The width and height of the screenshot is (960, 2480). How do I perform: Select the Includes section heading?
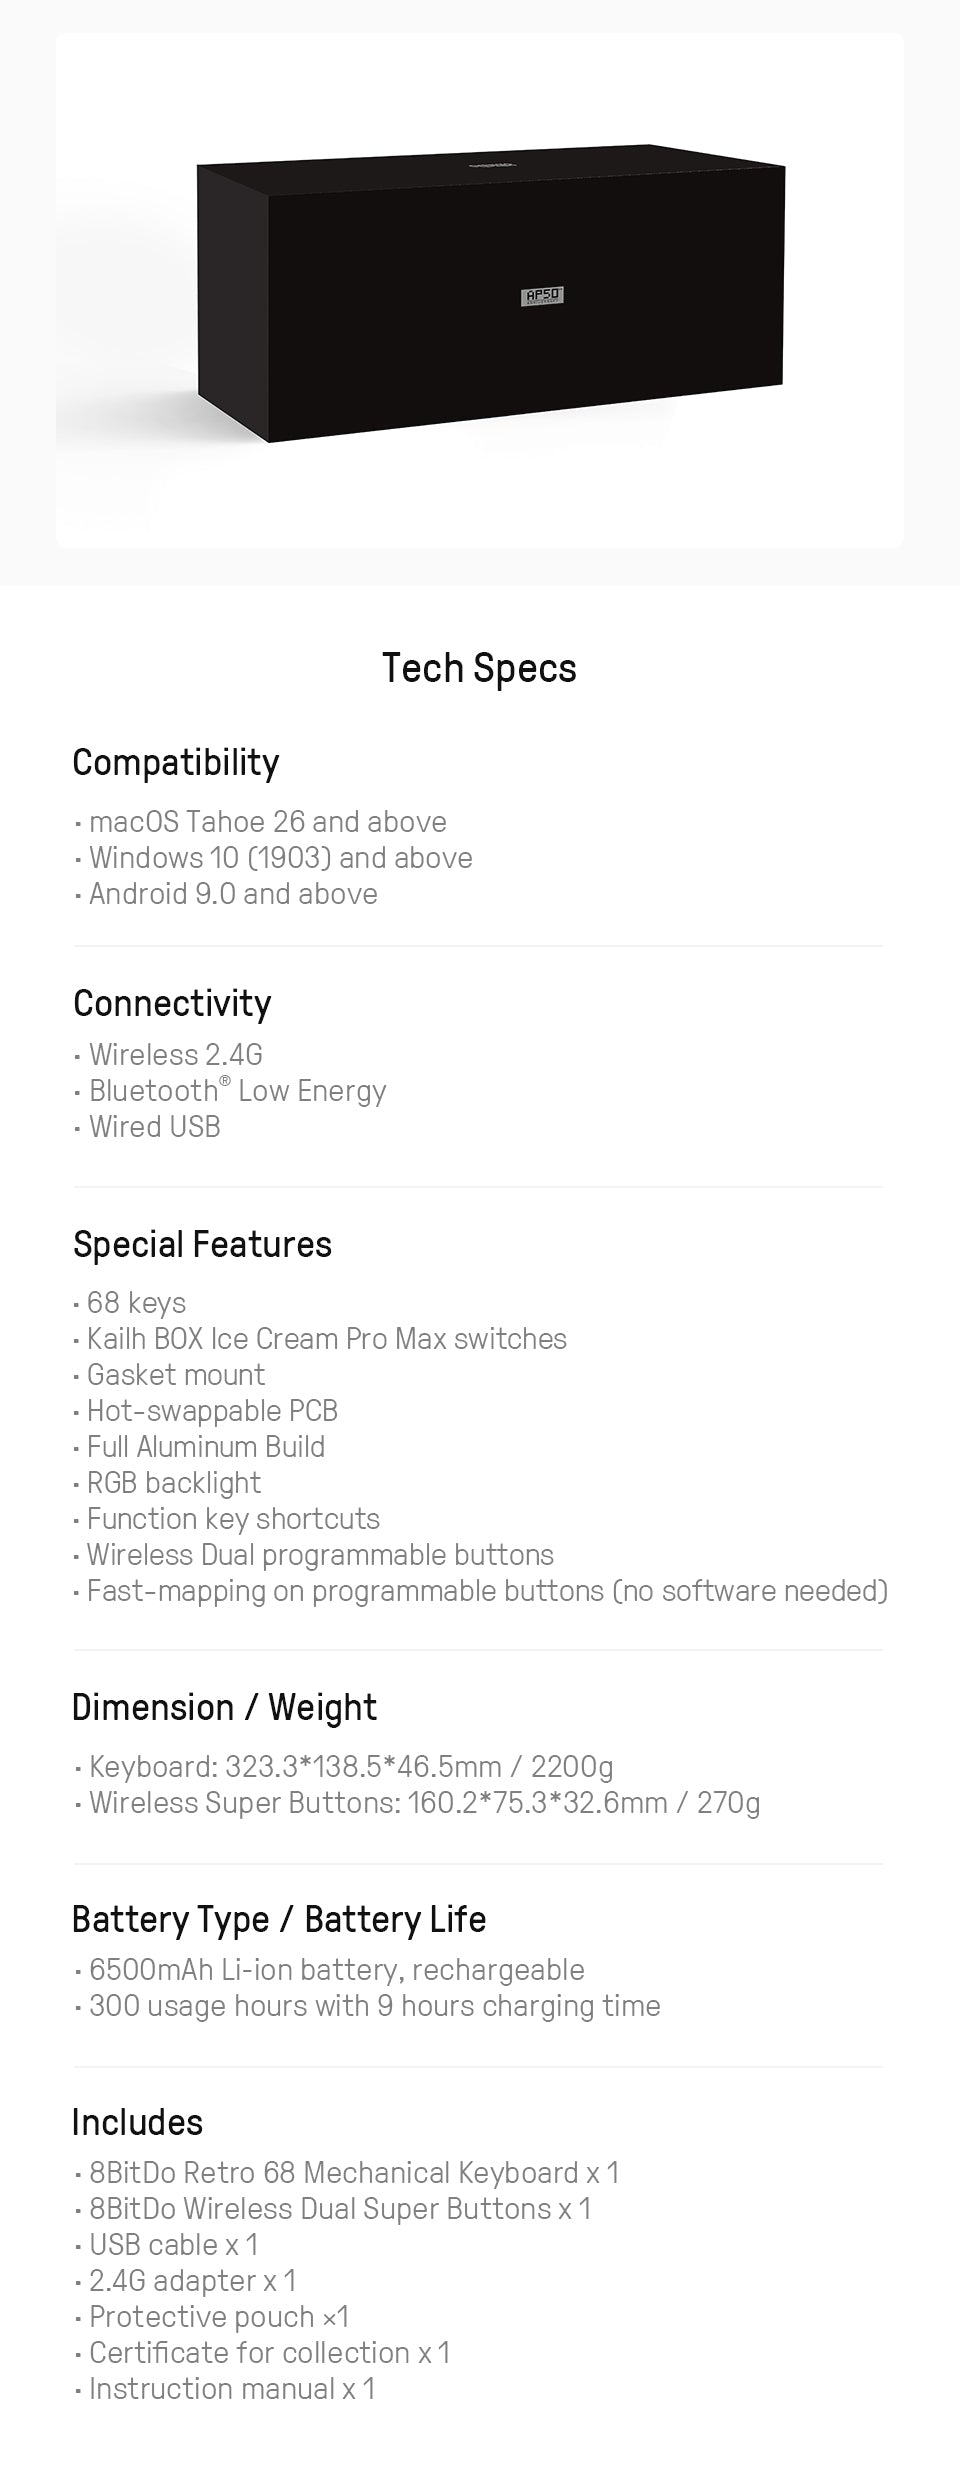137,2122
